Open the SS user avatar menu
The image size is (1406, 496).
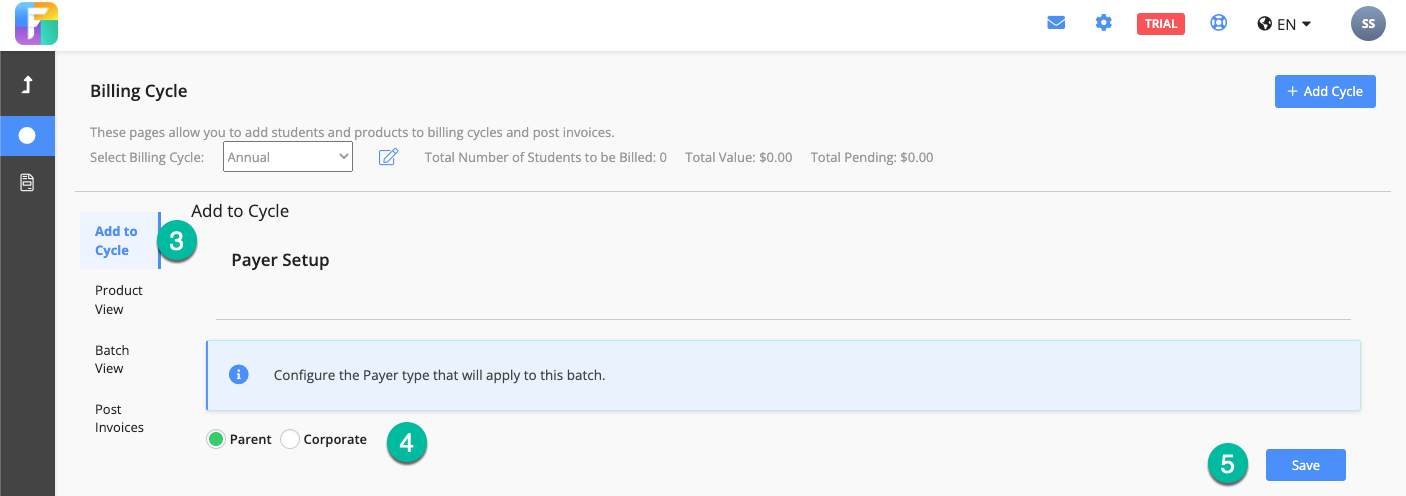(1368, 24)
